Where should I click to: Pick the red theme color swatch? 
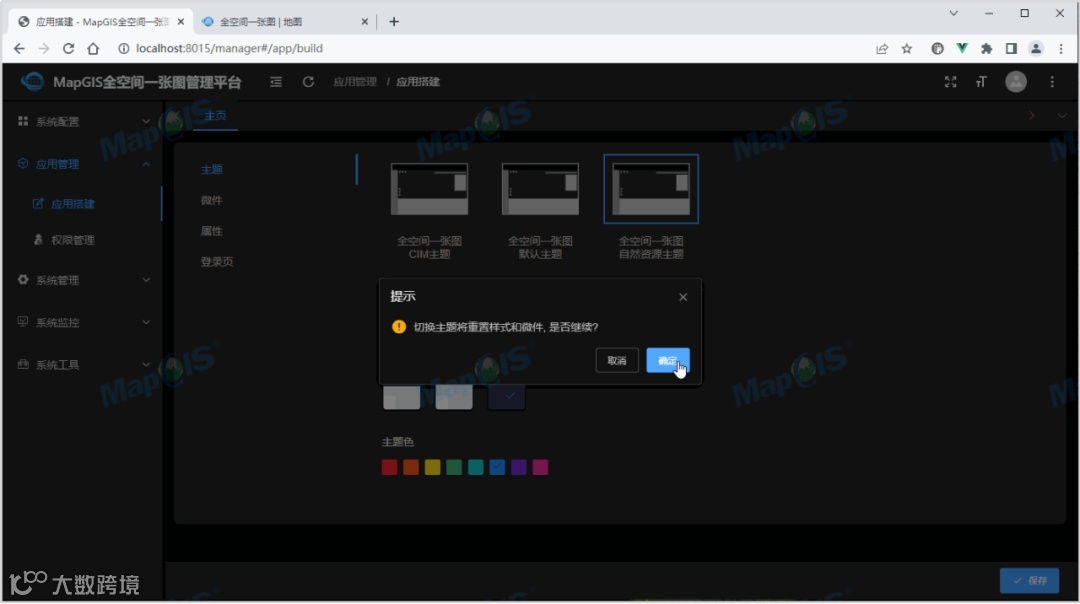[x=389, y=467]
